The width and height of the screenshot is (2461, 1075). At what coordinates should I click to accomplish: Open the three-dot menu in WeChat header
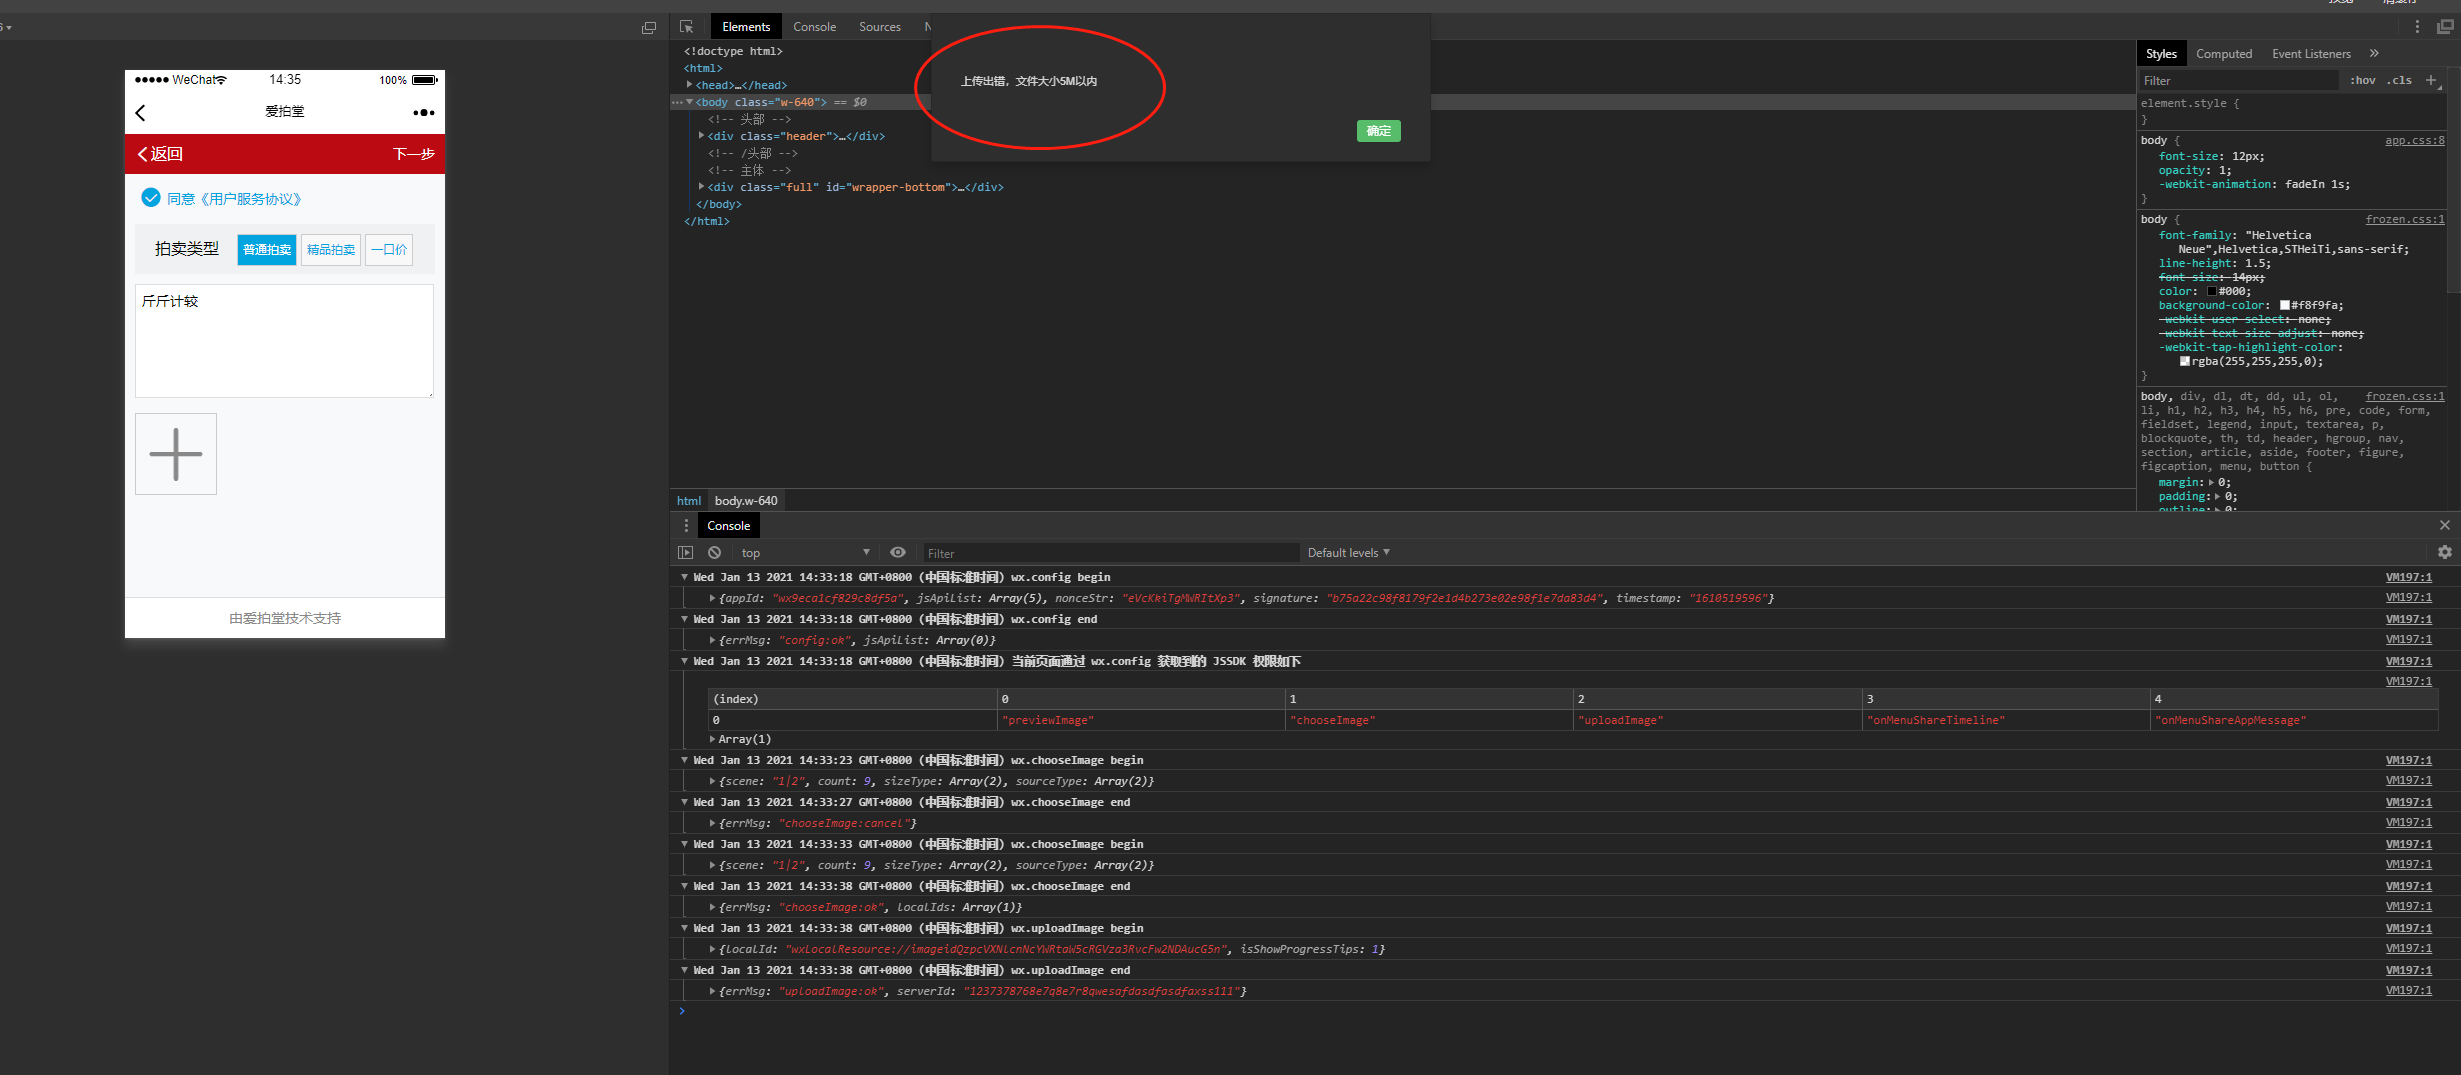pyautogui.click(x=424, y=113)
